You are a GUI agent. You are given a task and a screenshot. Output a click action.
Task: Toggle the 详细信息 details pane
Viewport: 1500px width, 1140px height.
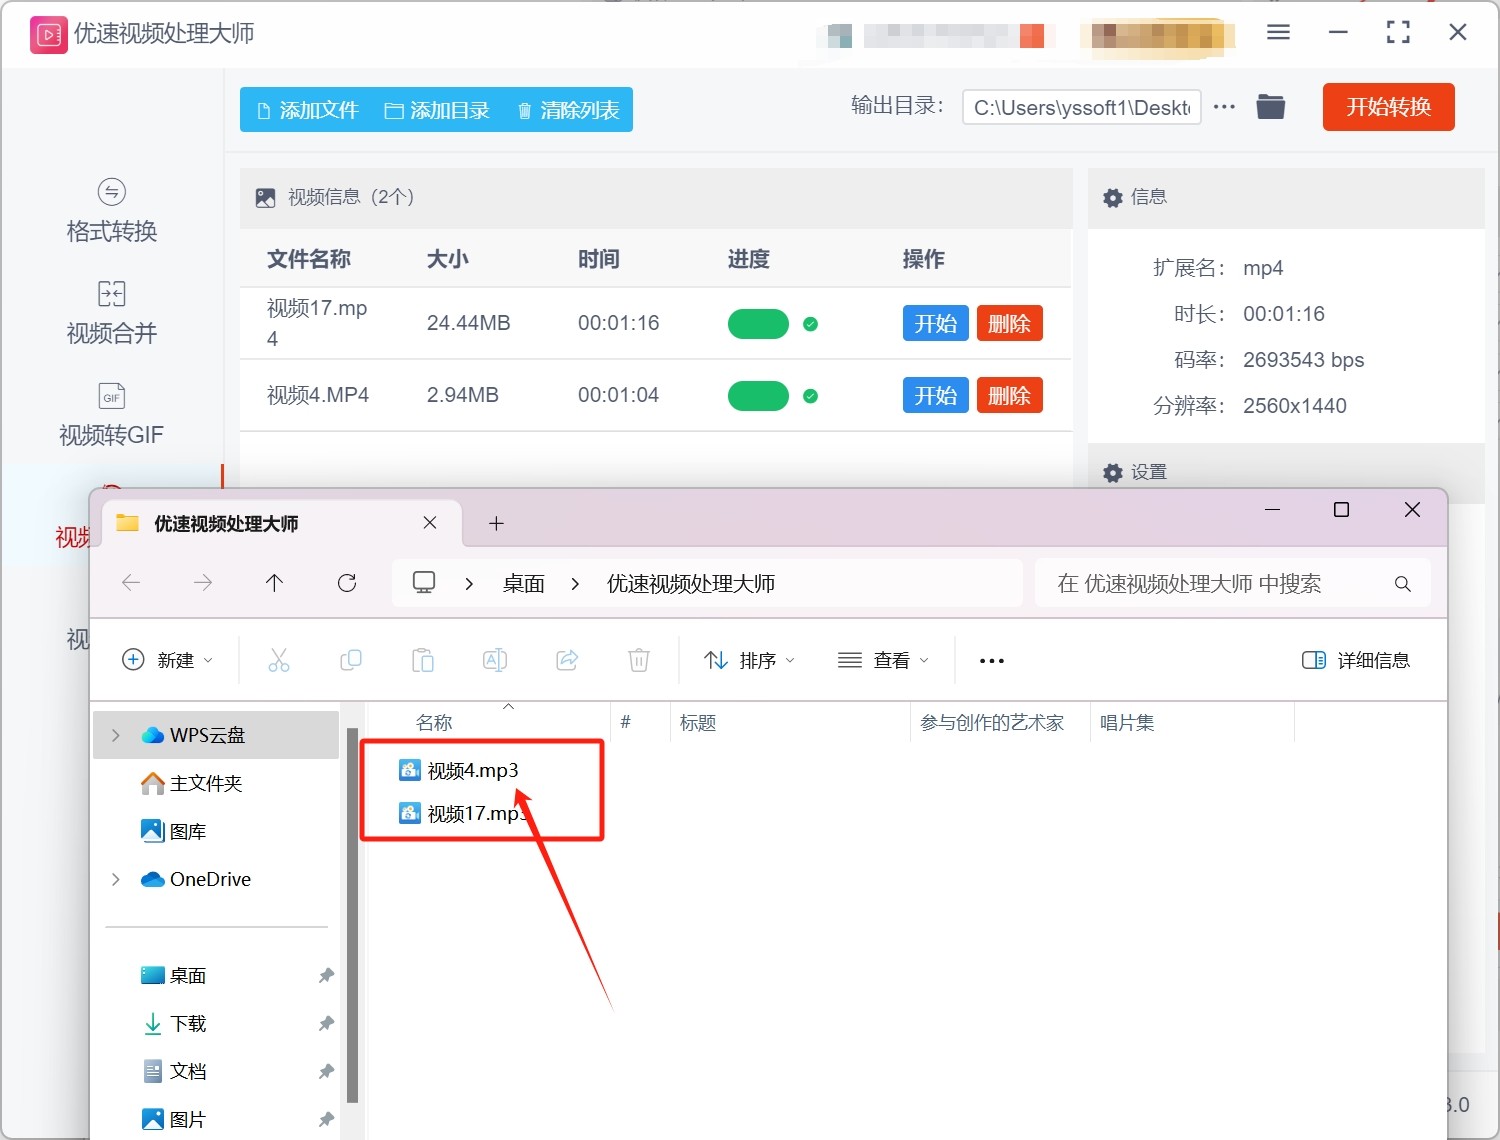1356,660
